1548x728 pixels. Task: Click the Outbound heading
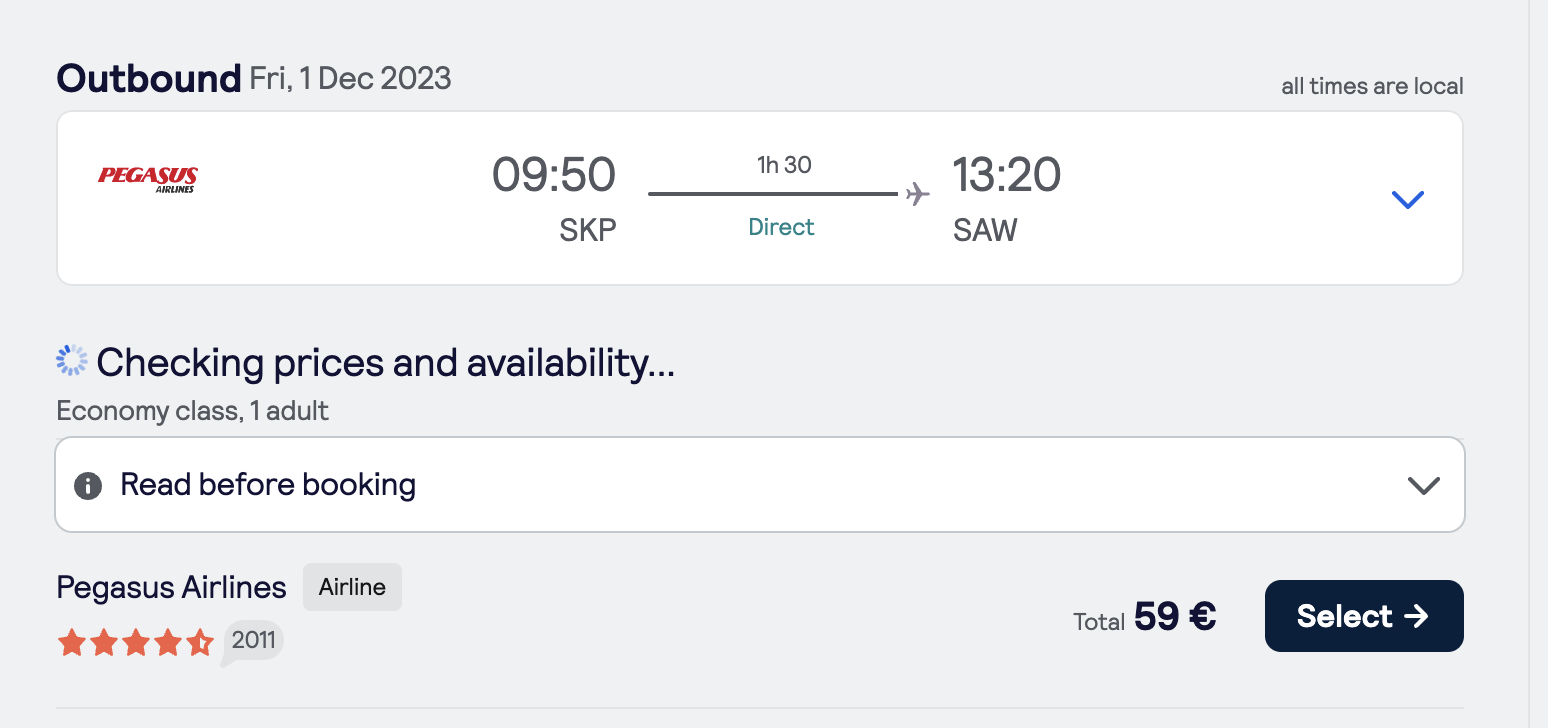click(149, 78)
